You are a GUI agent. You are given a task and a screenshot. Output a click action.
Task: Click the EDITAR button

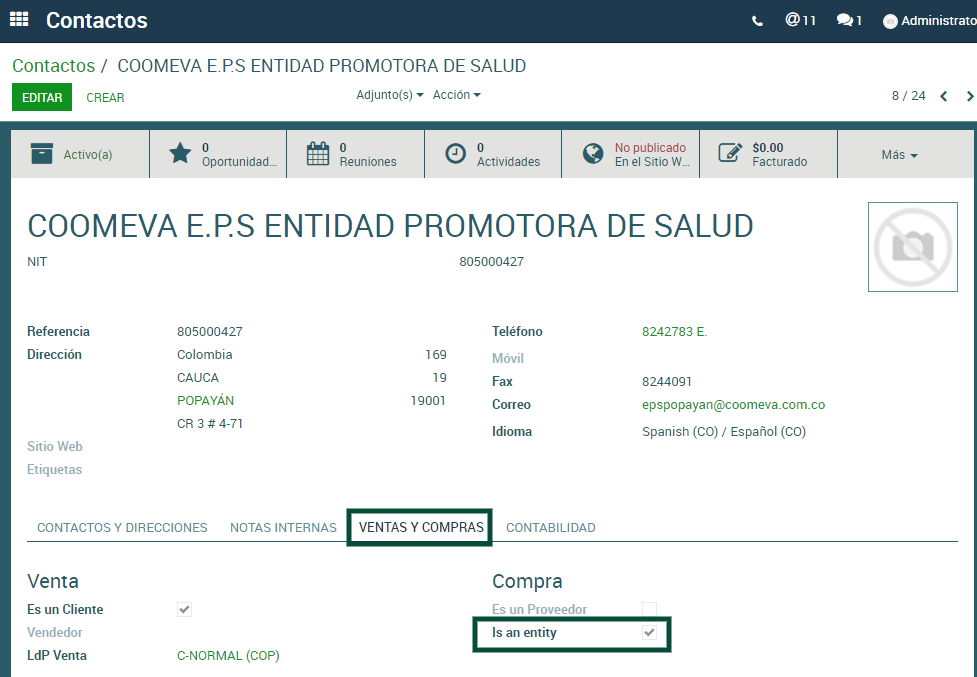[42, 97]
